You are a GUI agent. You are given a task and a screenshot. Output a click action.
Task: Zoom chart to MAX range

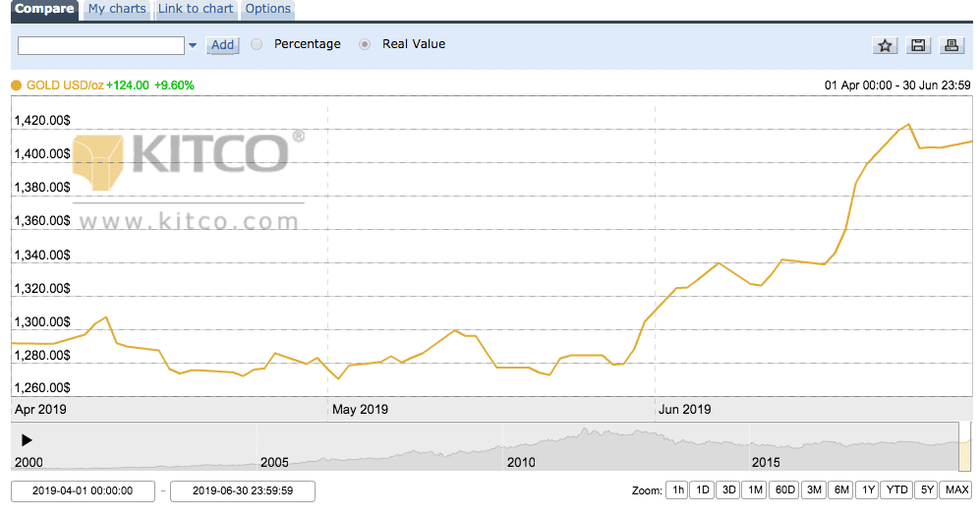(x=957, y=490)
